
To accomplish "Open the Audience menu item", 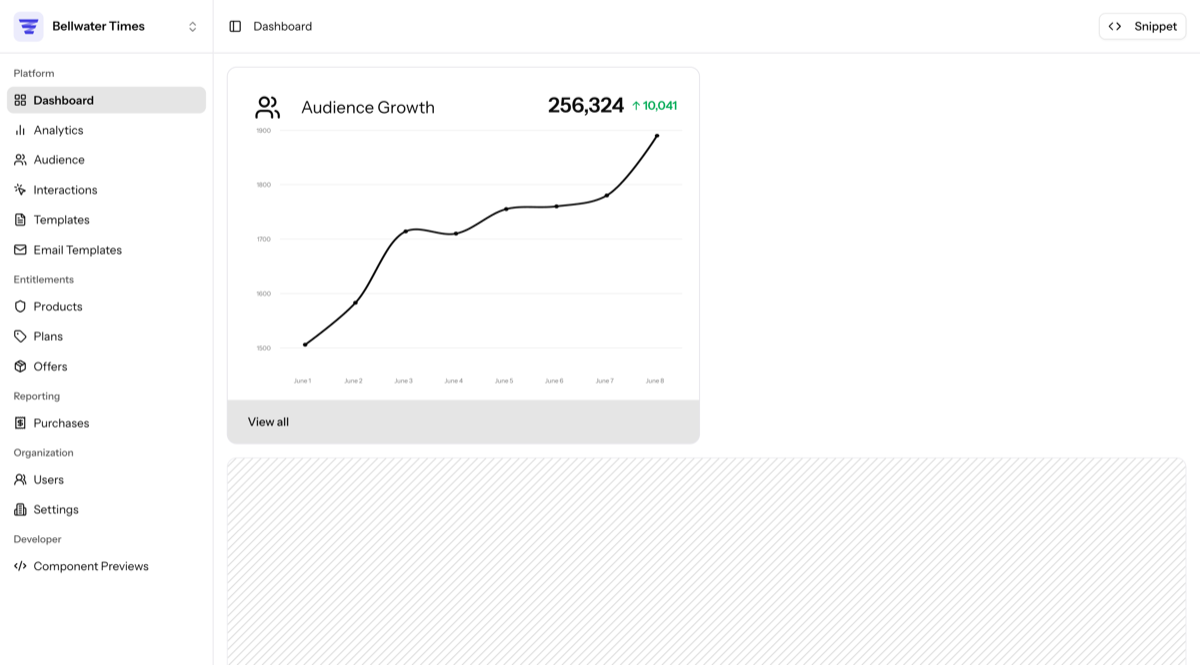I will [106, 160].
